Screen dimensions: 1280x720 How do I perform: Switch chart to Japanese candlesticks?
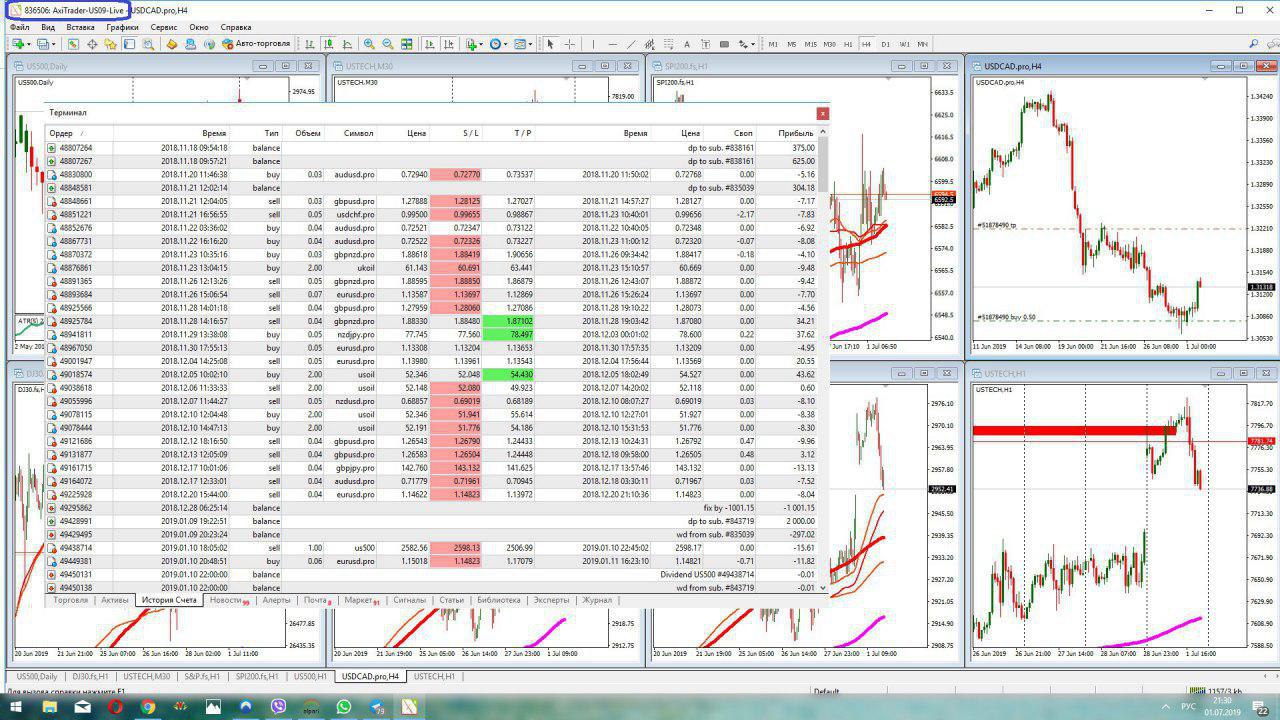coord(328,44)
